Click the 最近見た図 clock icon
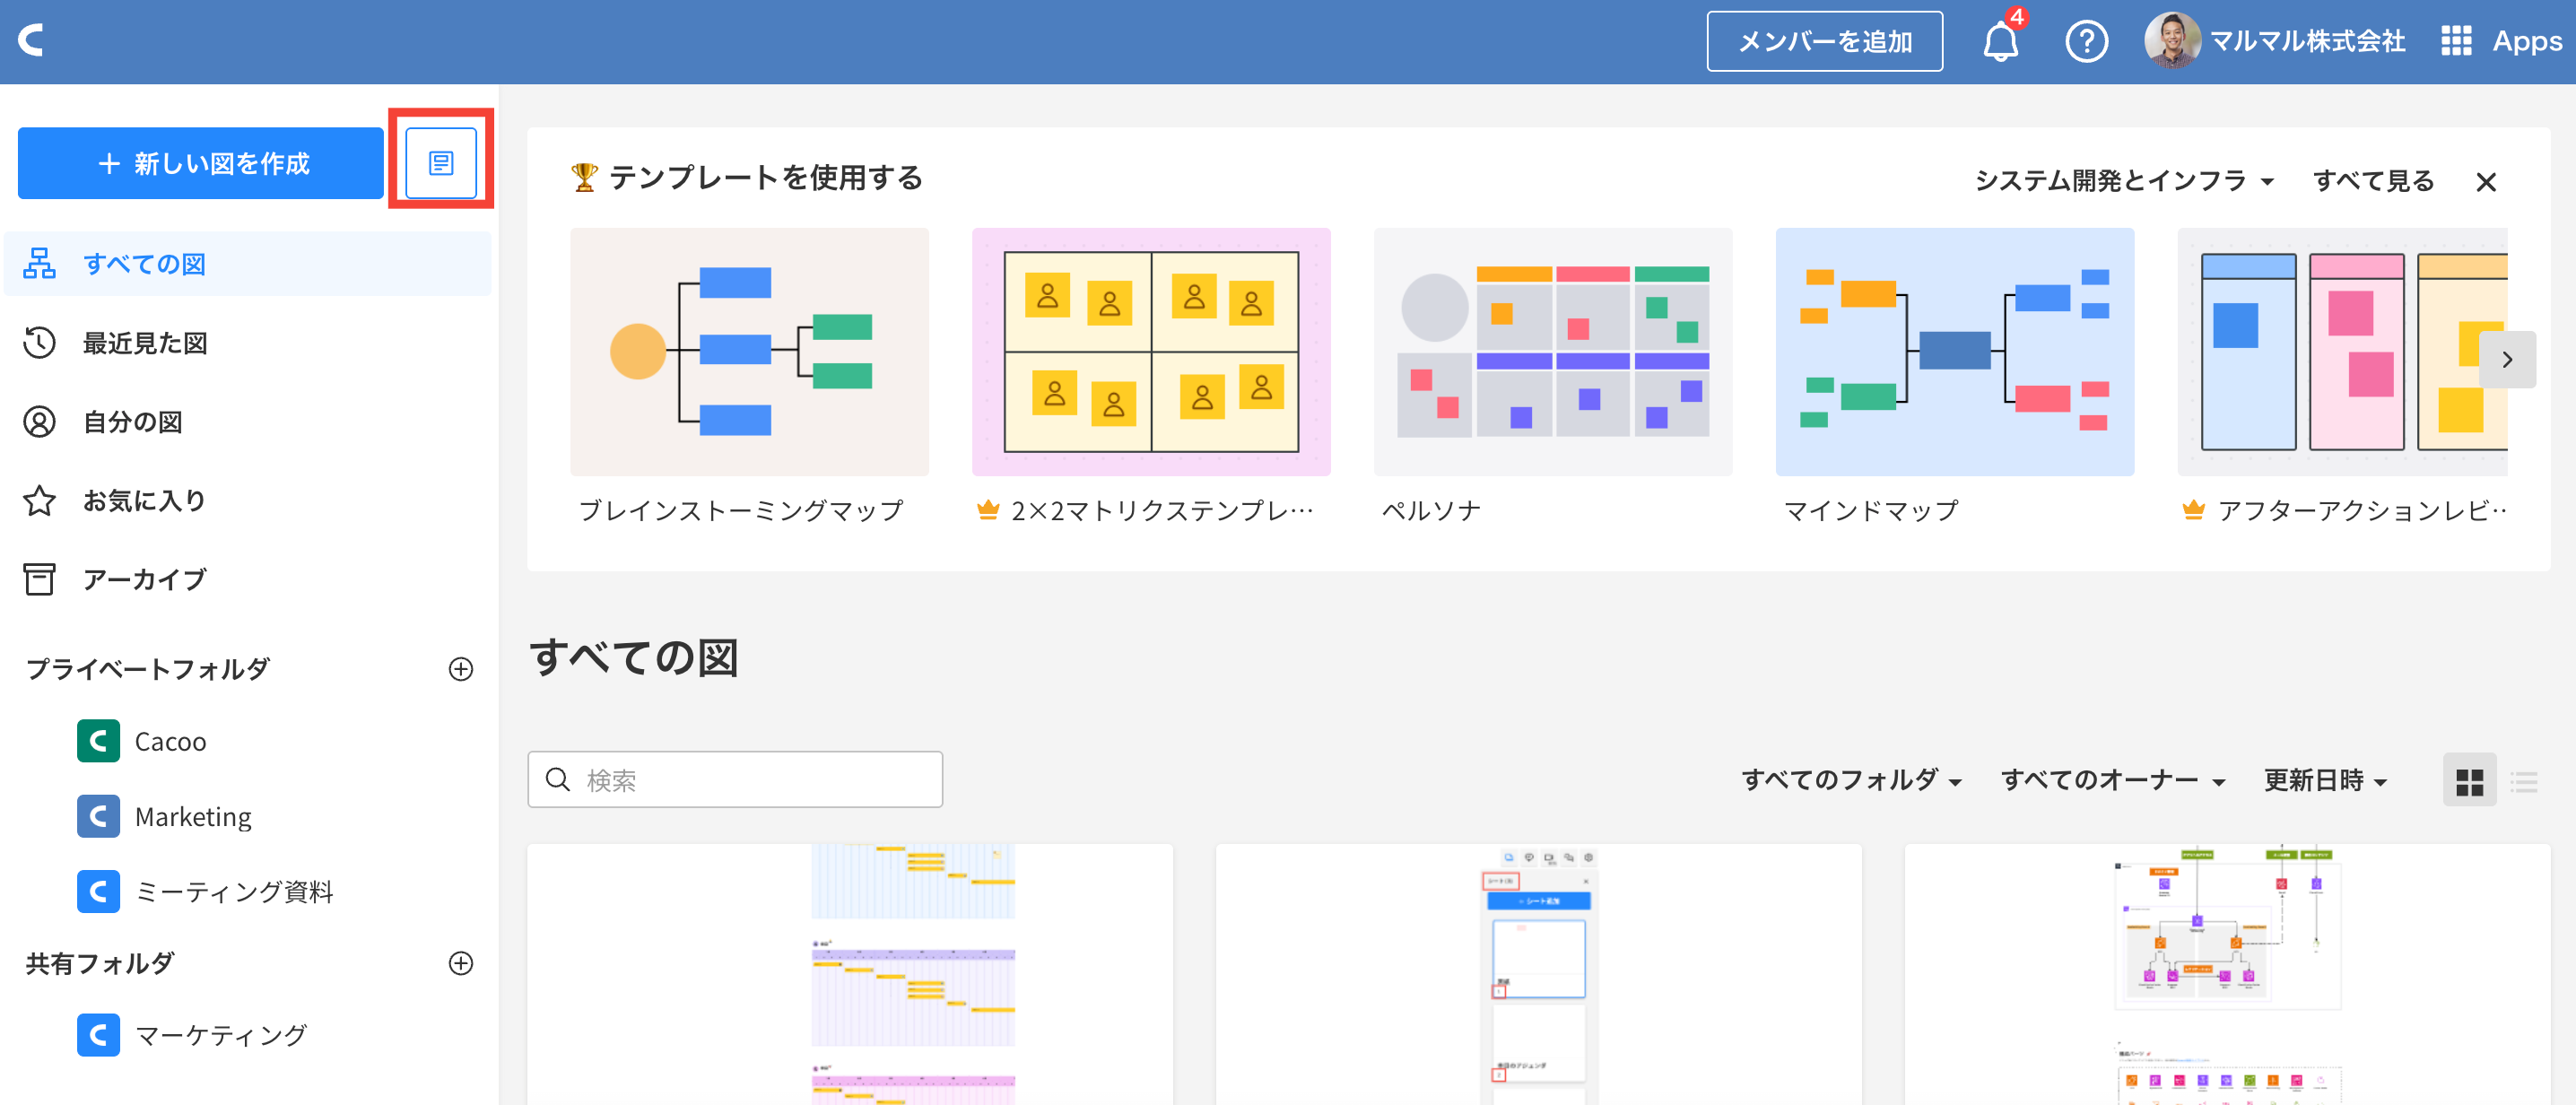 click(40, 342)
